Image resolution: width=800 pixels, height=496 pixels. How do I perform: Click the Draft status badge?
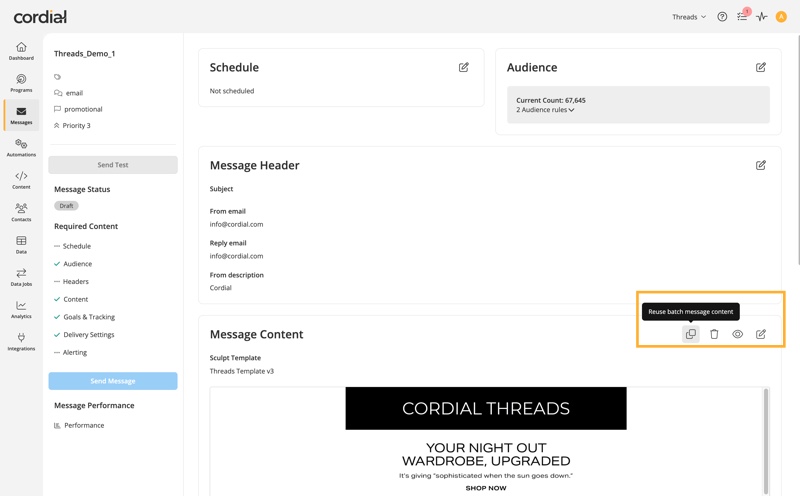66,206
